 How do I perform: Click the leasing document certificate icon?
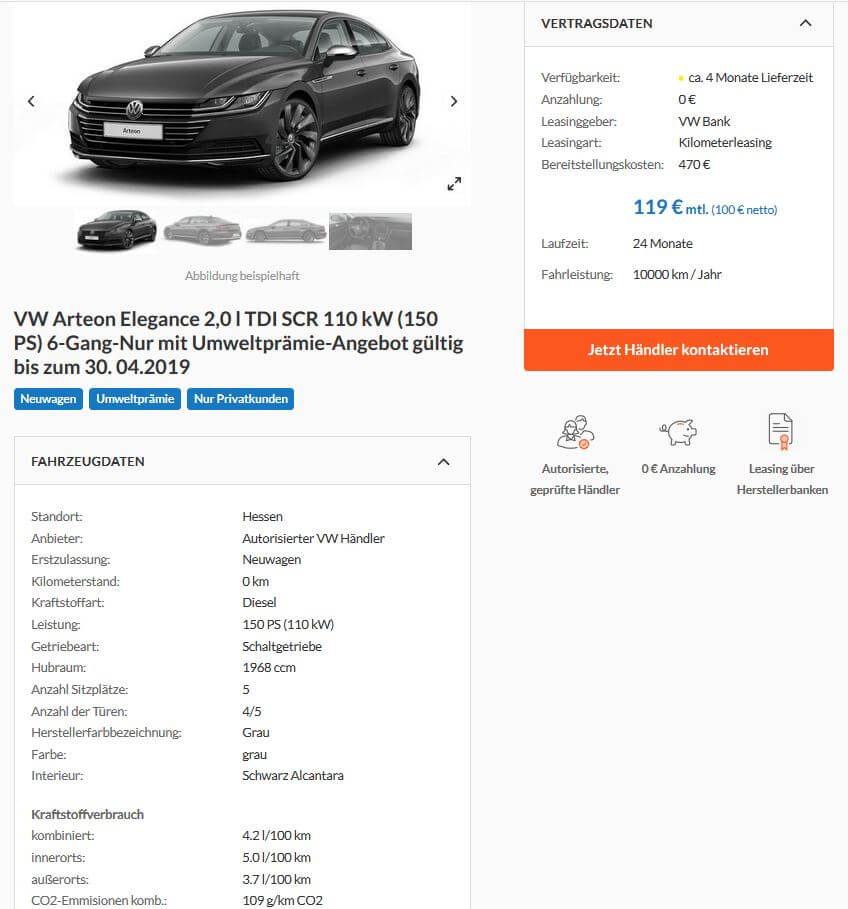pyautogui.click(x=781, y=431)
